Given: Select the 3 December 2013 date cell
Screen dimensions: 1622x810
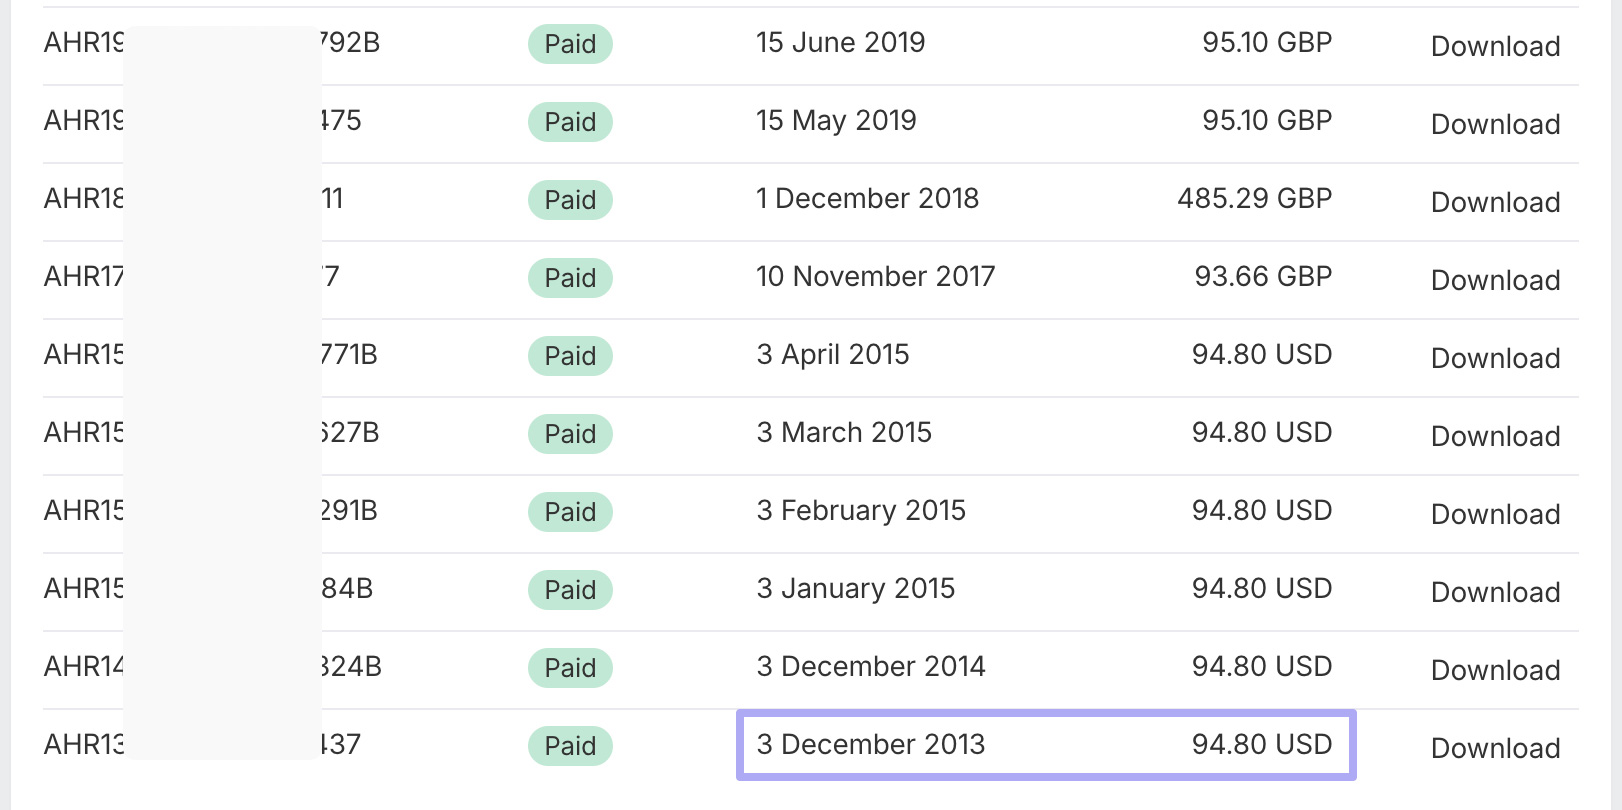Looking at the screenshot, I should tap(870, 745).
